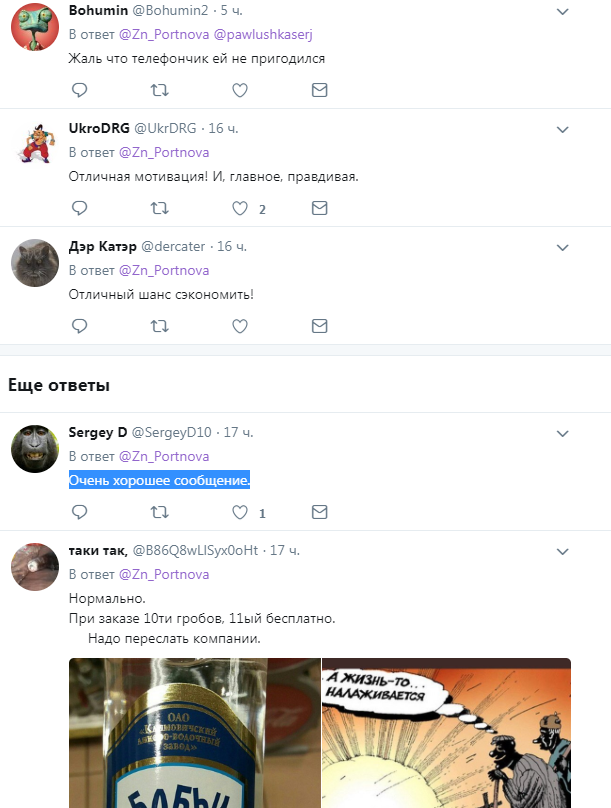Open dropdown chevron on Sergey D's tweet
This screenshot has height=808, width=611.
coord(563,433)
